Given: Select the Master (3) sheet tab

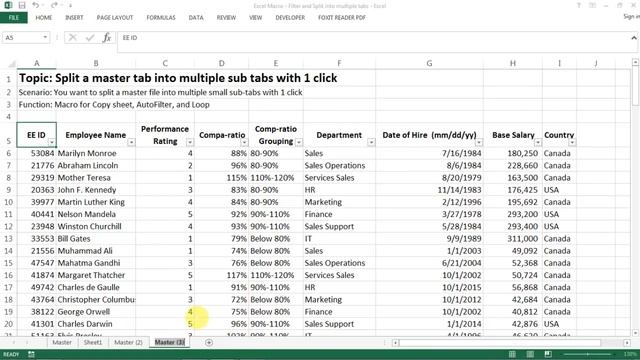Looking at the screenshot, I should pos(170,342).
